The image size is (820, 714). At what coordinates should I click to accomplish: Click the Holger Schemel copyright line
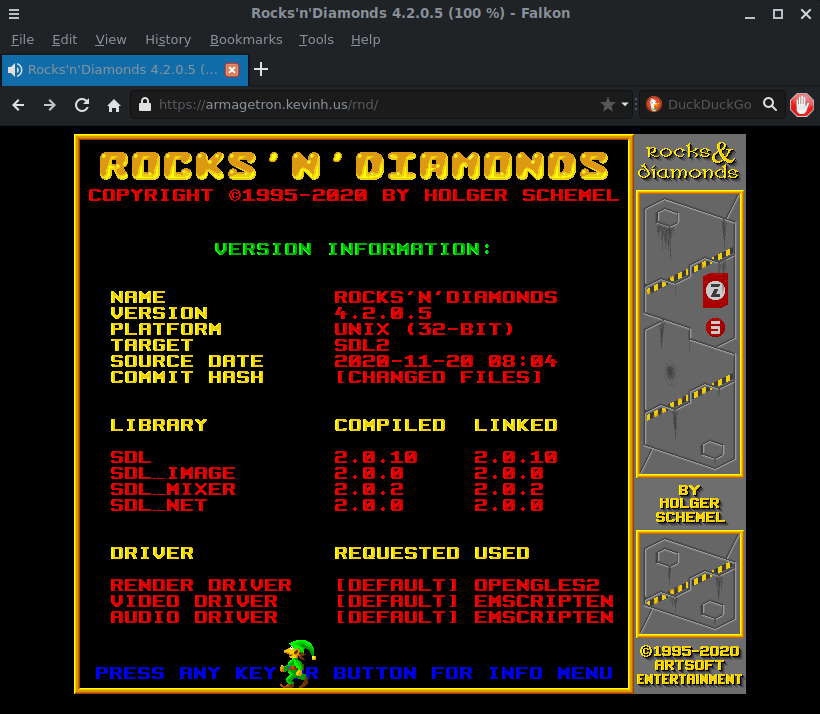click(x=354, y=195)
